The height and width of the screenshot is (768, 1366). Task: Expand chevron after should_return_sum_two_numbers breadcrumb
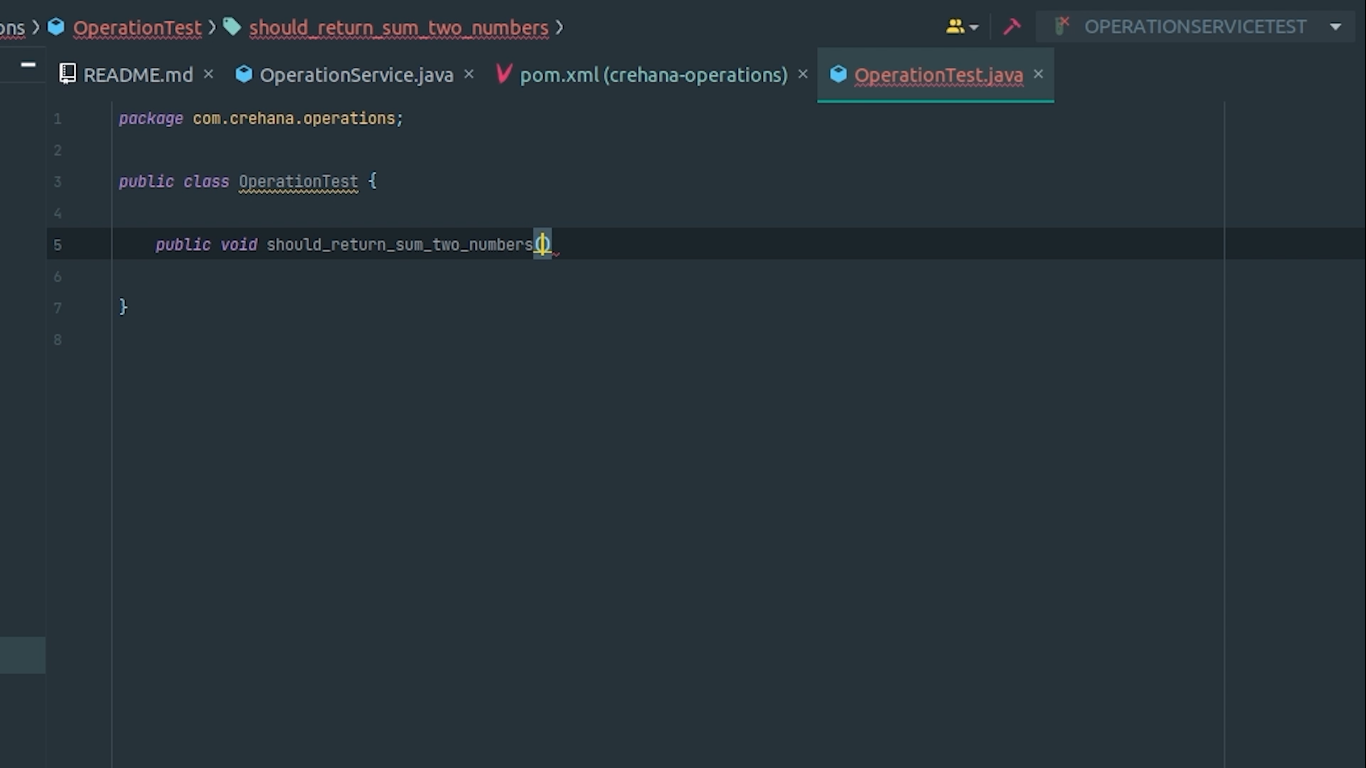click(559, 28)
